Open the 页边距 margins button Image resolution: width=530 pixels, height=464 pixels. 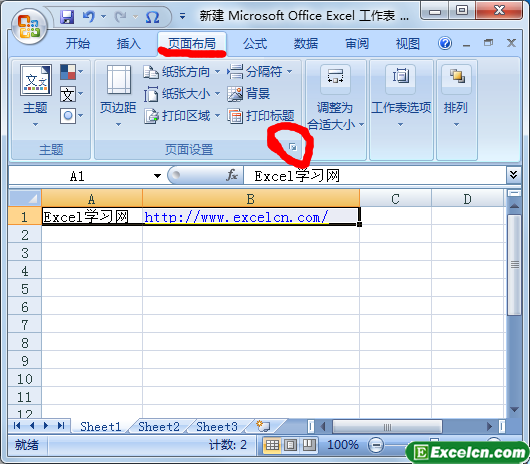[118, 96]
